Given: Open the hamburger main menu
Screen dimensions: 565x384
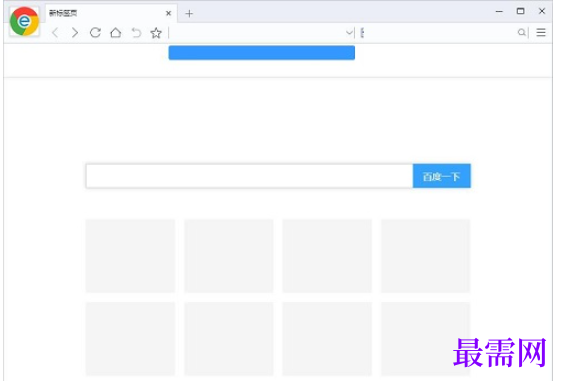Looking at the screenshot, I should tap(541, 33).
